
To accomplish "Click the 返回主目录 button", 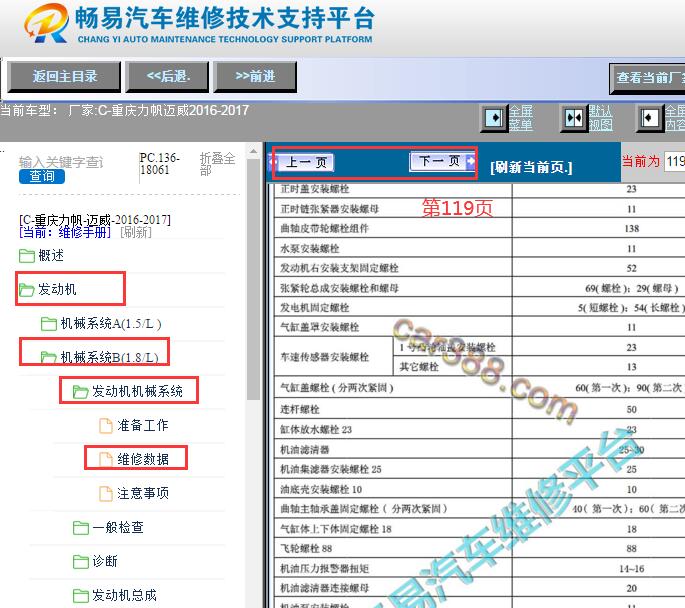I will click(x=64, y=76).
